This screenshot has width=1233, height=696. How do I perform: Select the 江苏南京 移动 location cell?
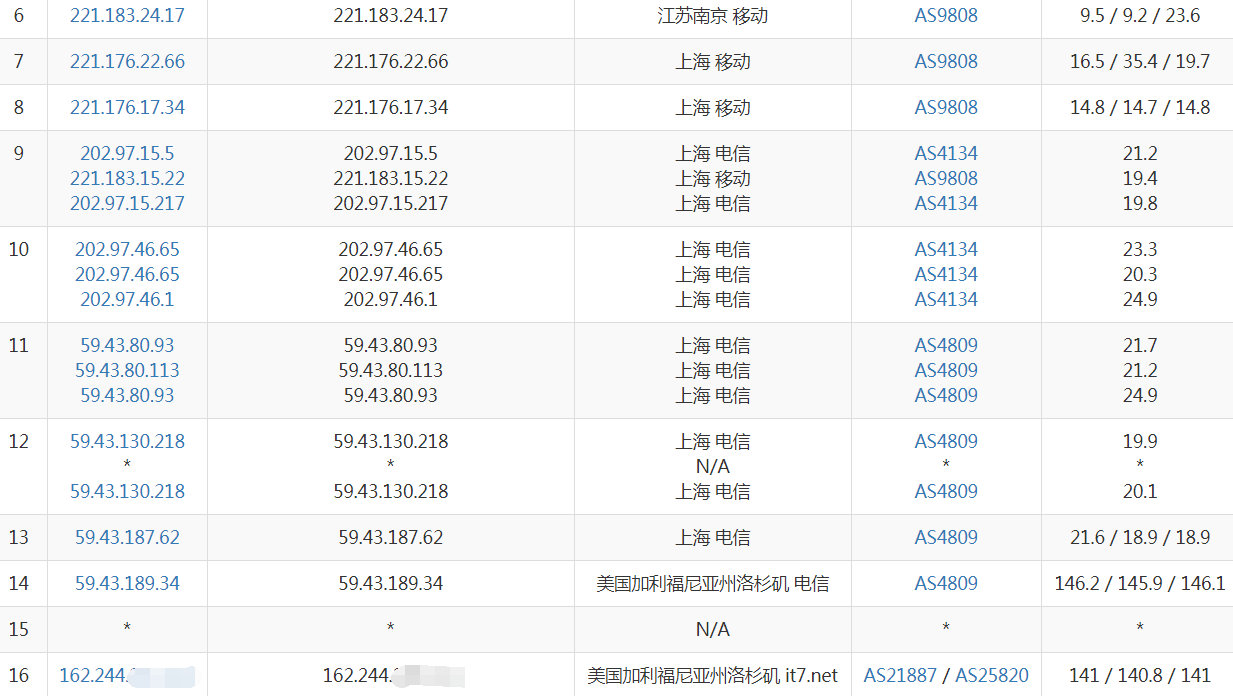(x=712, y=15)
